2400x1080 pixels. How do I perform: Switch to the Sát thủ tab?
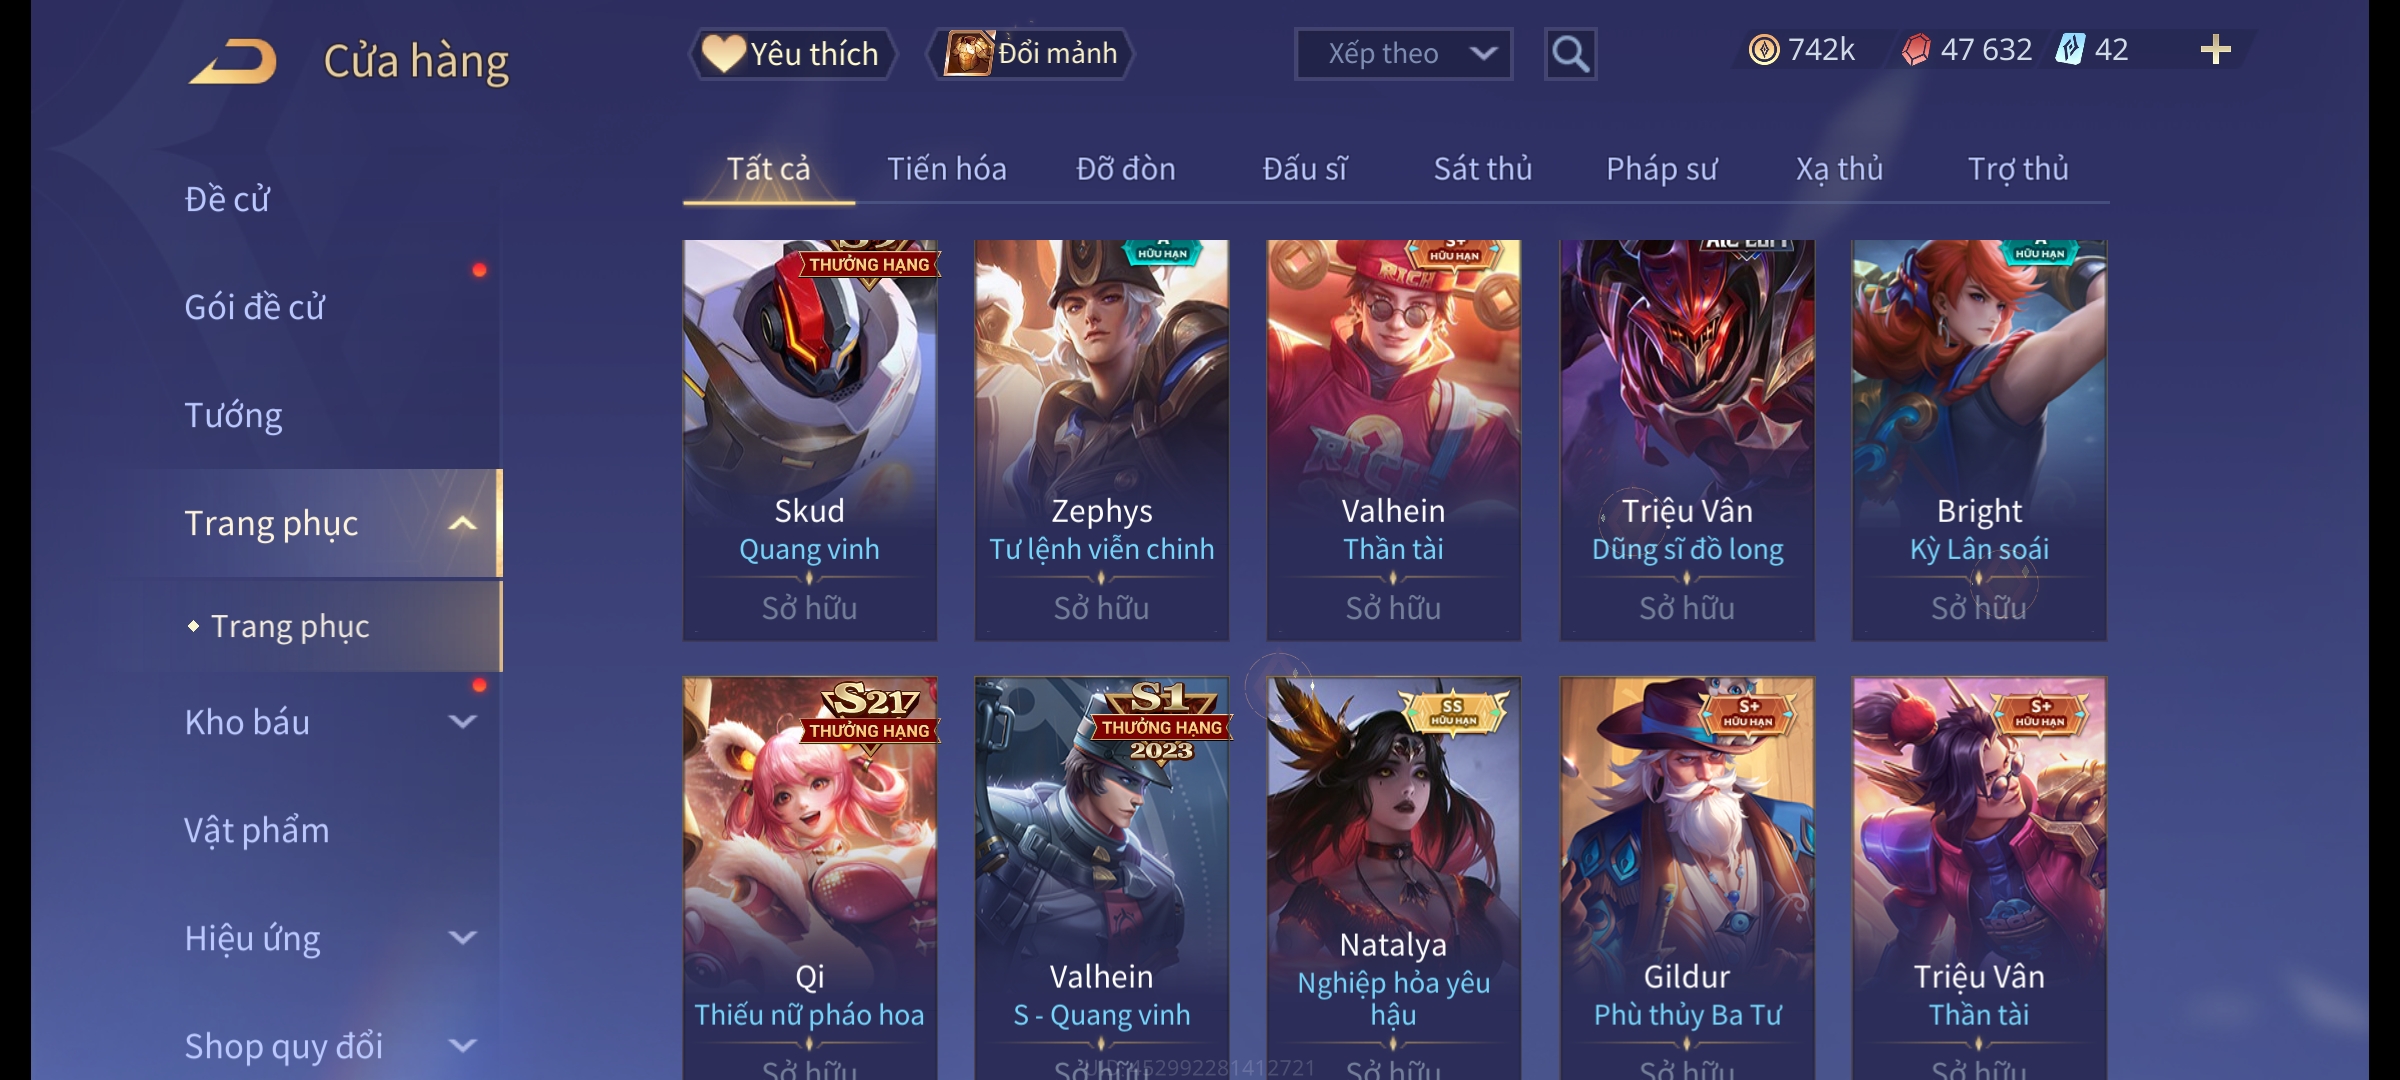click(x=1483, y=169)
